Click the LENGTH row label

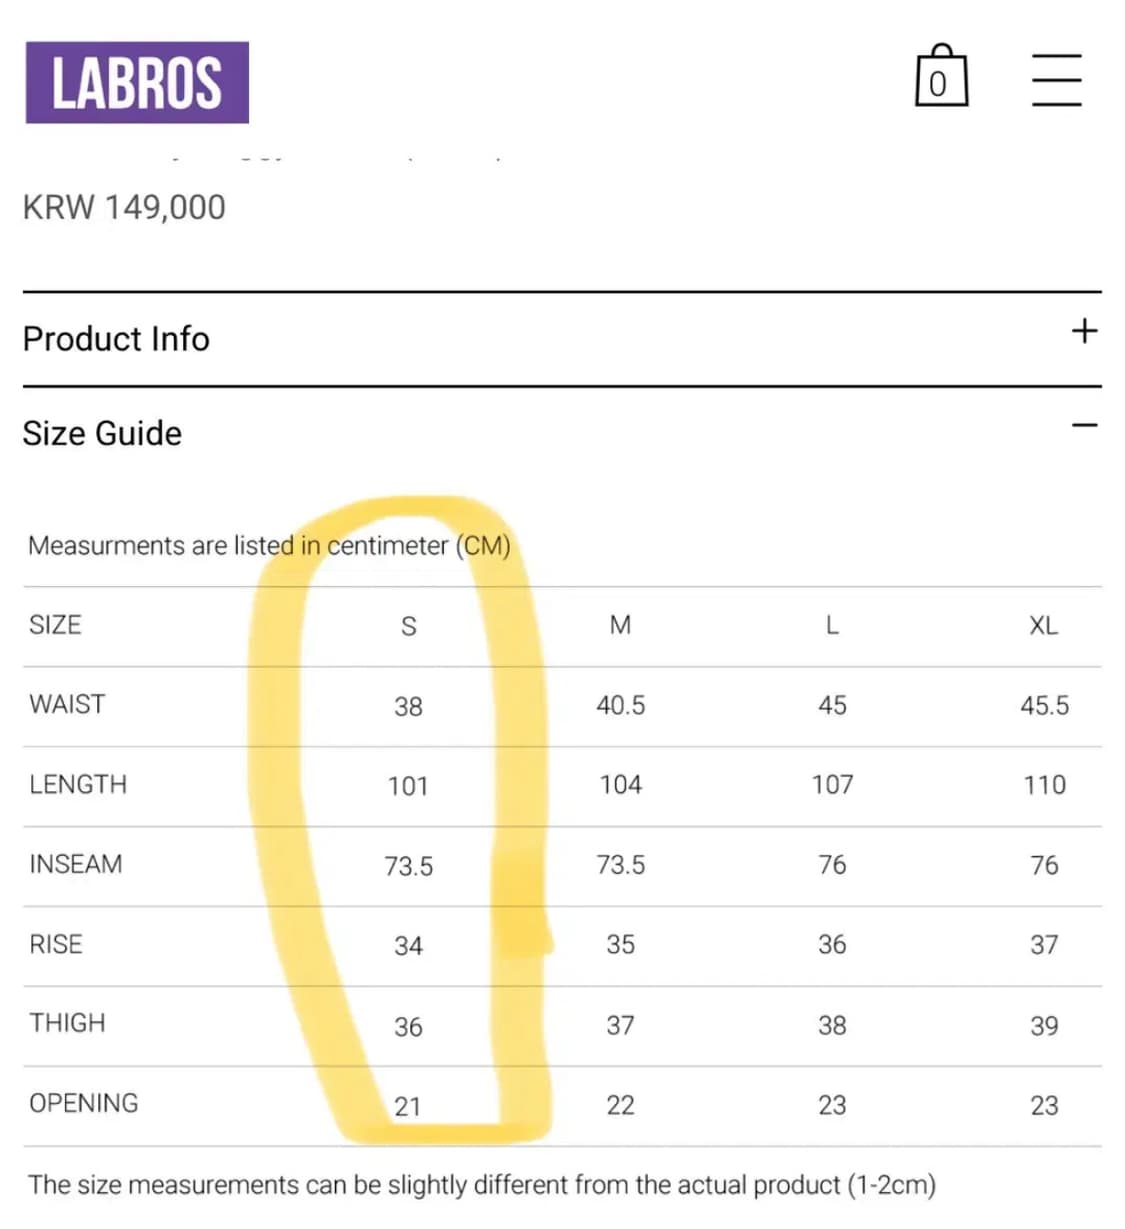[x=78, y=784]
